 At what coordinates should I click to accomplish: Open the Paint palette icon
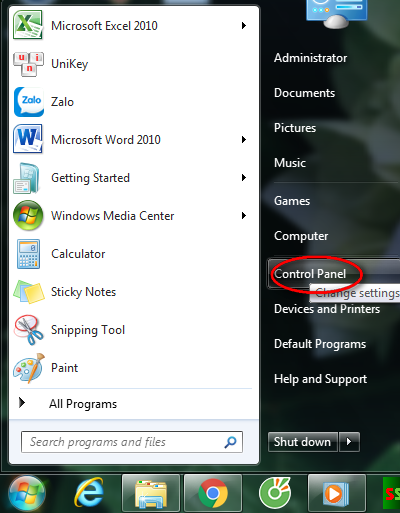(29, 368)
